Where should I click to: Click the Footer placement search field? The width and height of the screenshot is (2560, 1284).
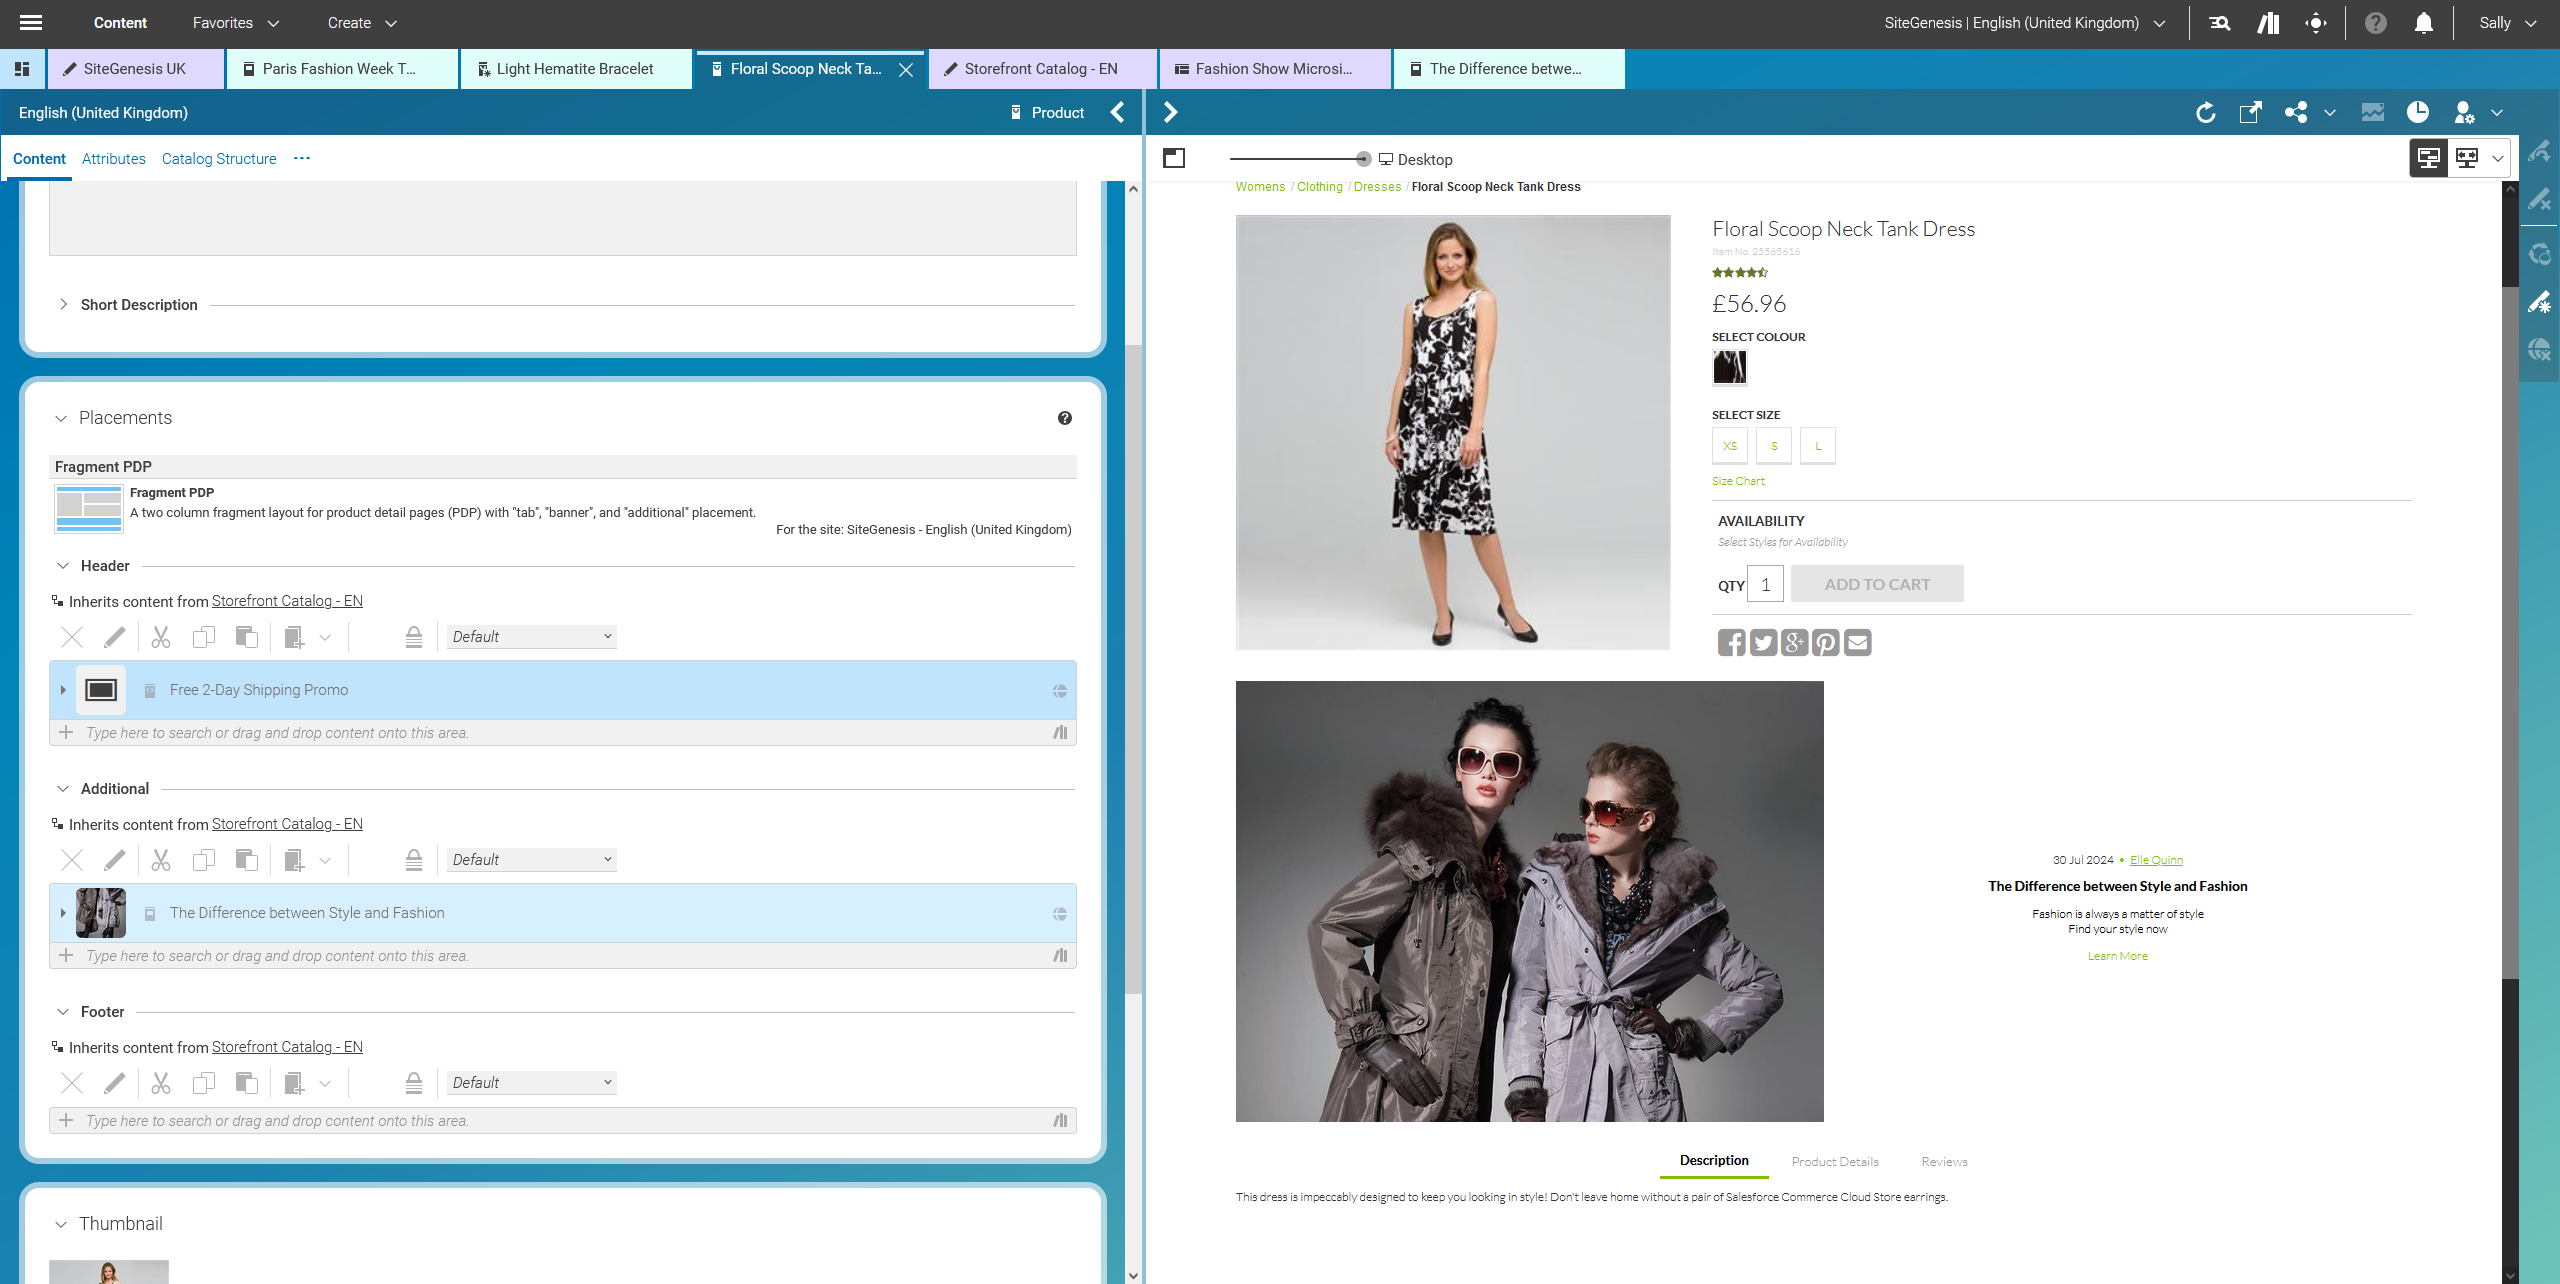(x=560, y=1121)
